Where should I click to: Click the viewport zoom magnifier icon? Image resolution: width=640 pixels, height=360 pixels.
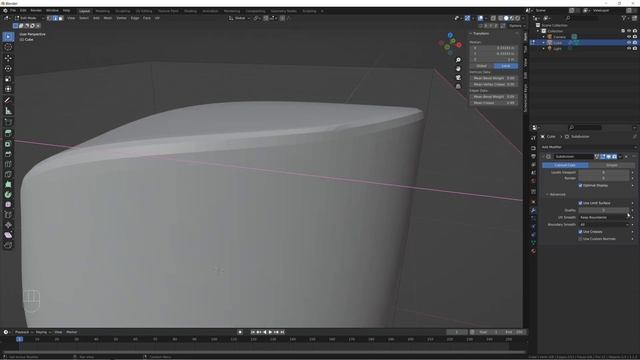tap(458, 60)
